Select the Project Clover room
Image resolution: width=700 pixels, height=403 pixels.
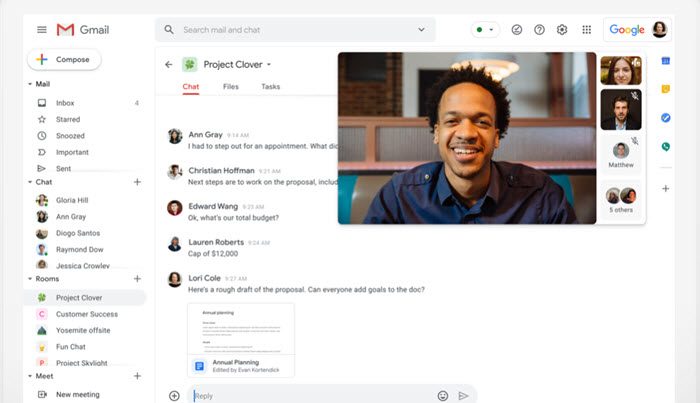point(85,298)
